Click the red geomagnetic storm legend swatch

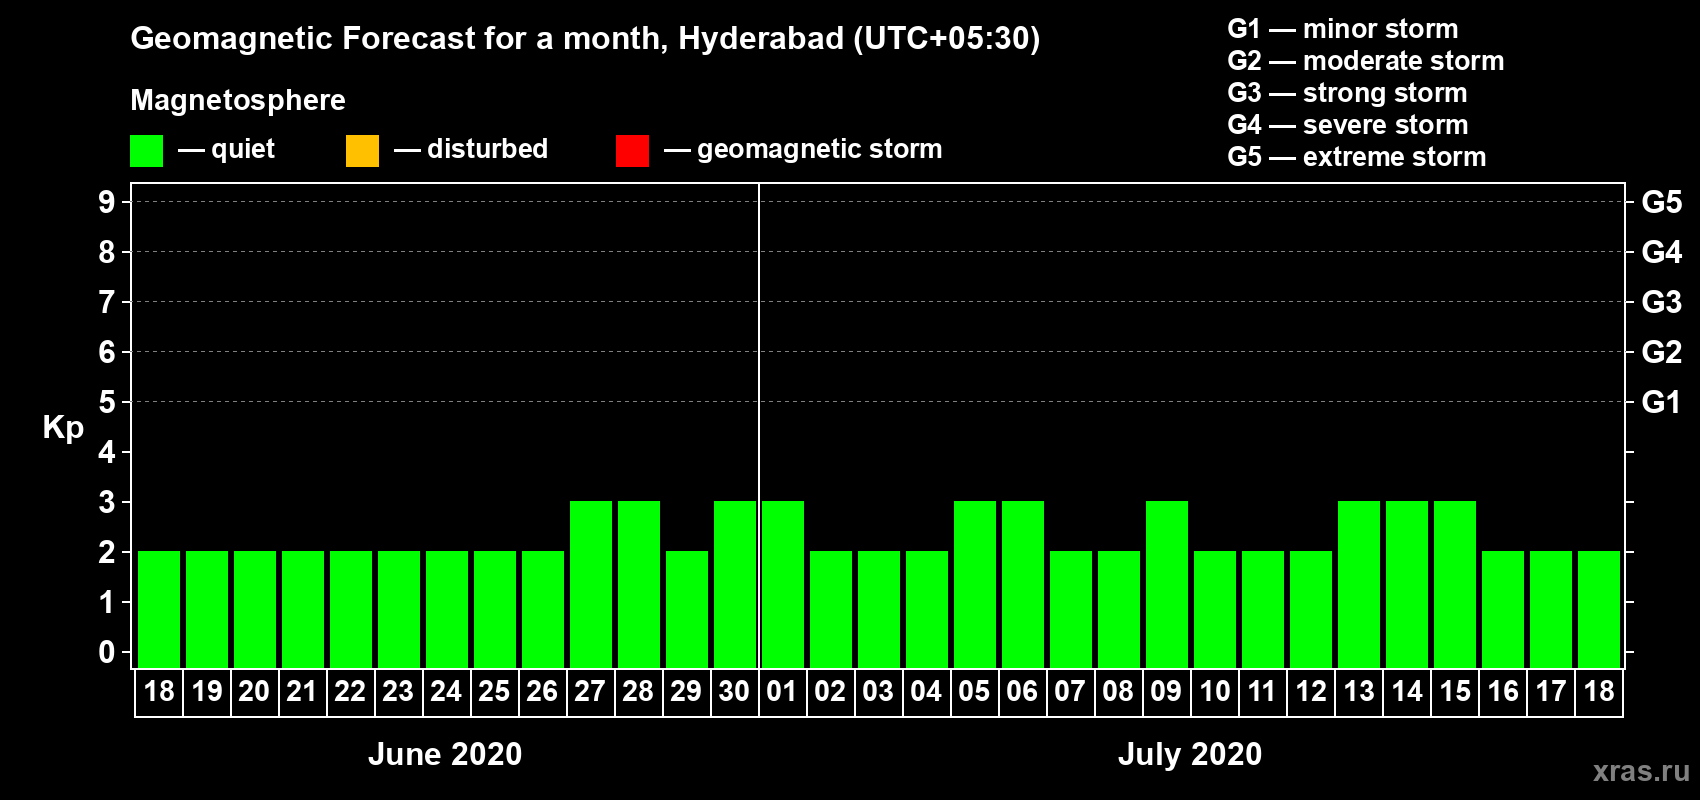[632, 151]
